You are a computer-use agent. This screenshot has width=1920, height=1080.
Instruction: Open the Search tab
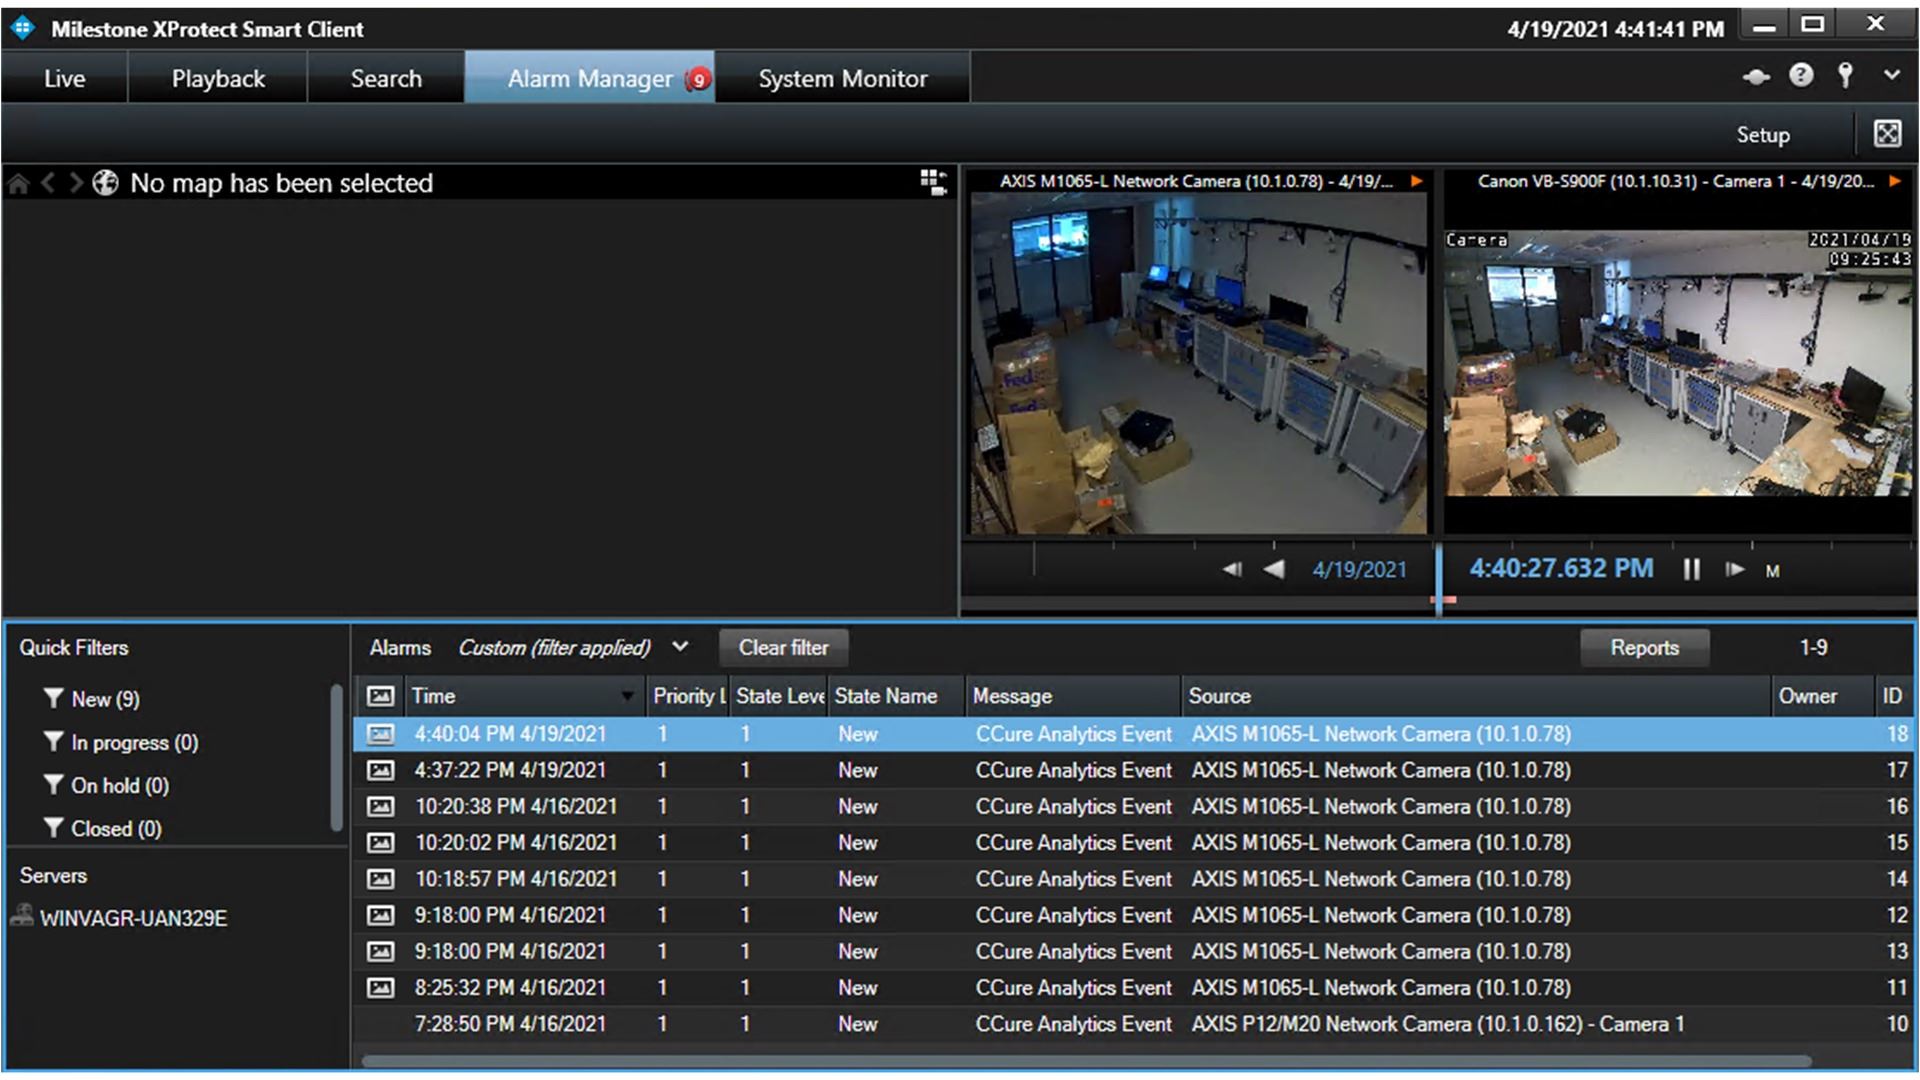tap(386, 78)
